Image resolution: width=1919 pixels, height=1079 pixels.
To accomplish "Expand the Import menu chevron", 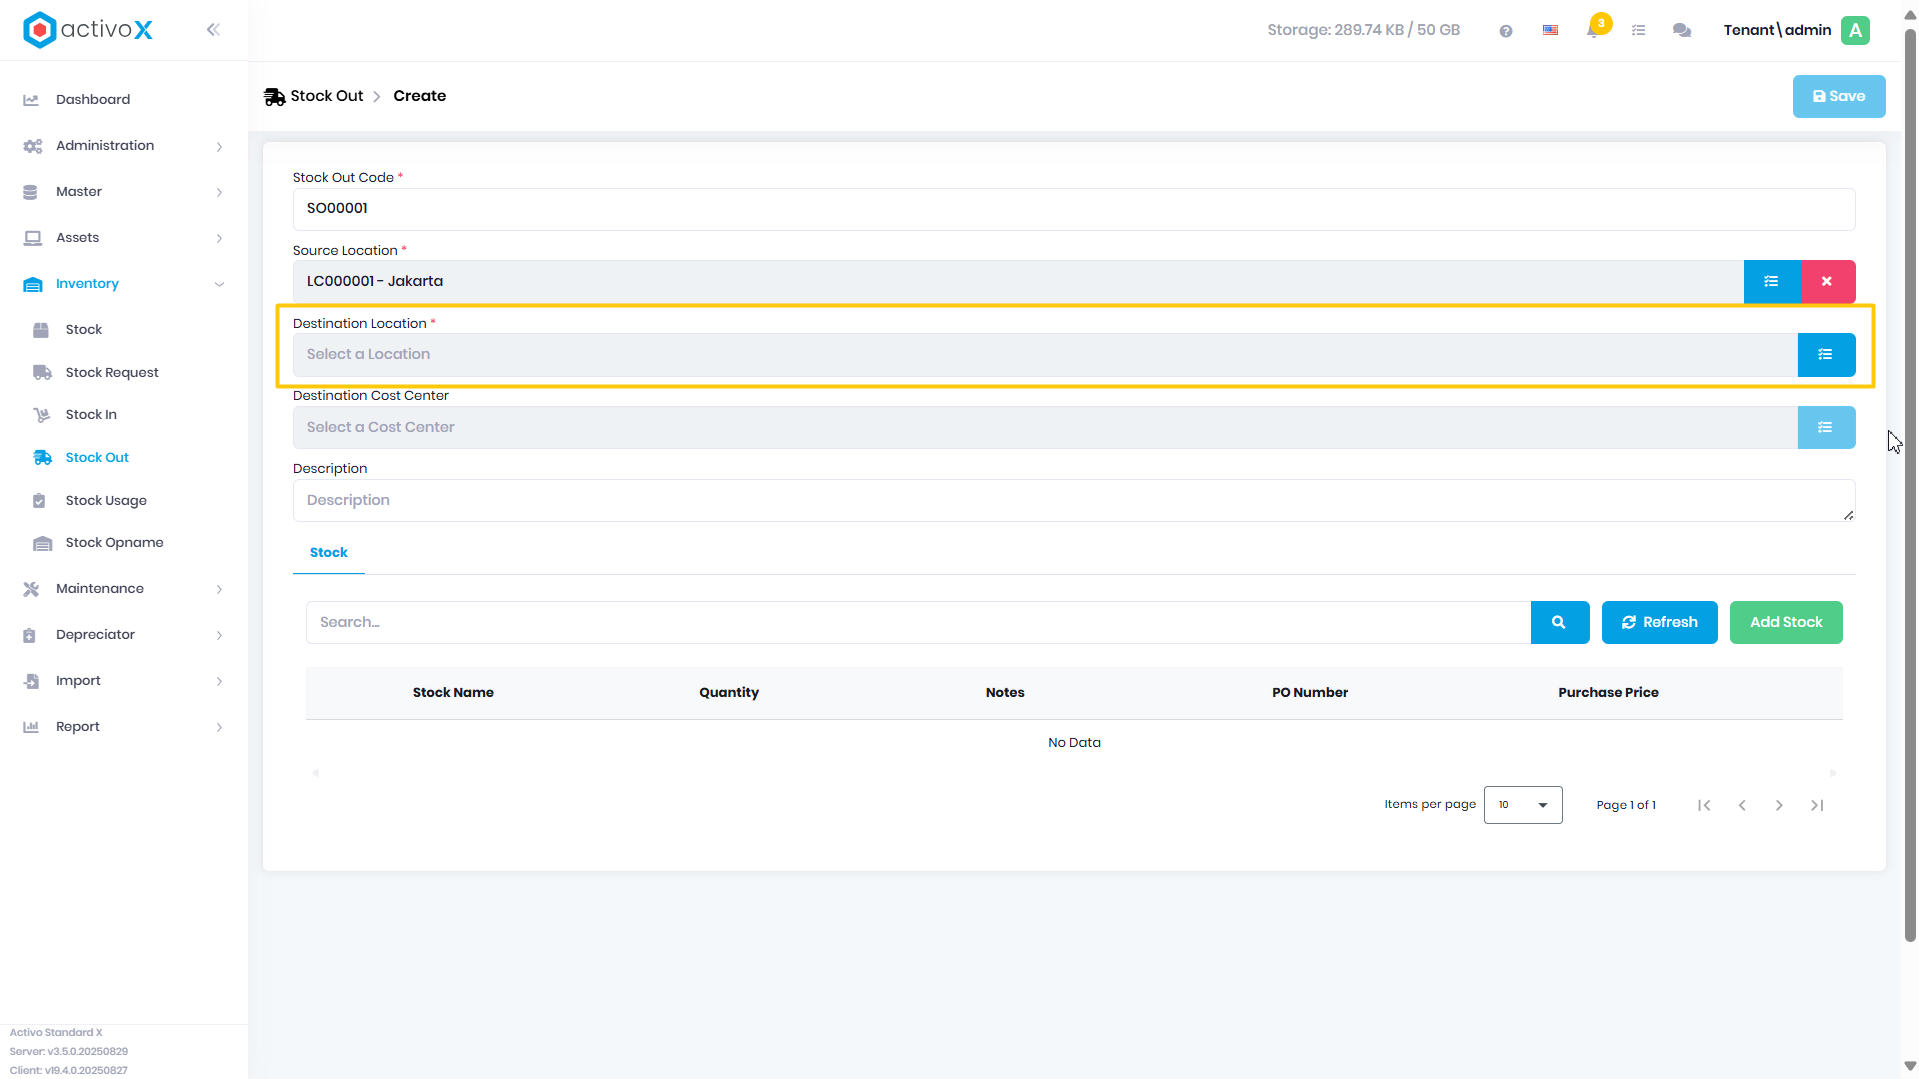I will tap(219, 681).
